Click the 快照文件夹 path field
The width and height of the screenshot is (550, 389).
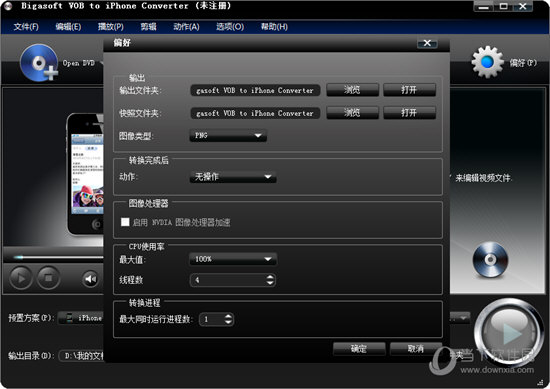click(255, 113)
